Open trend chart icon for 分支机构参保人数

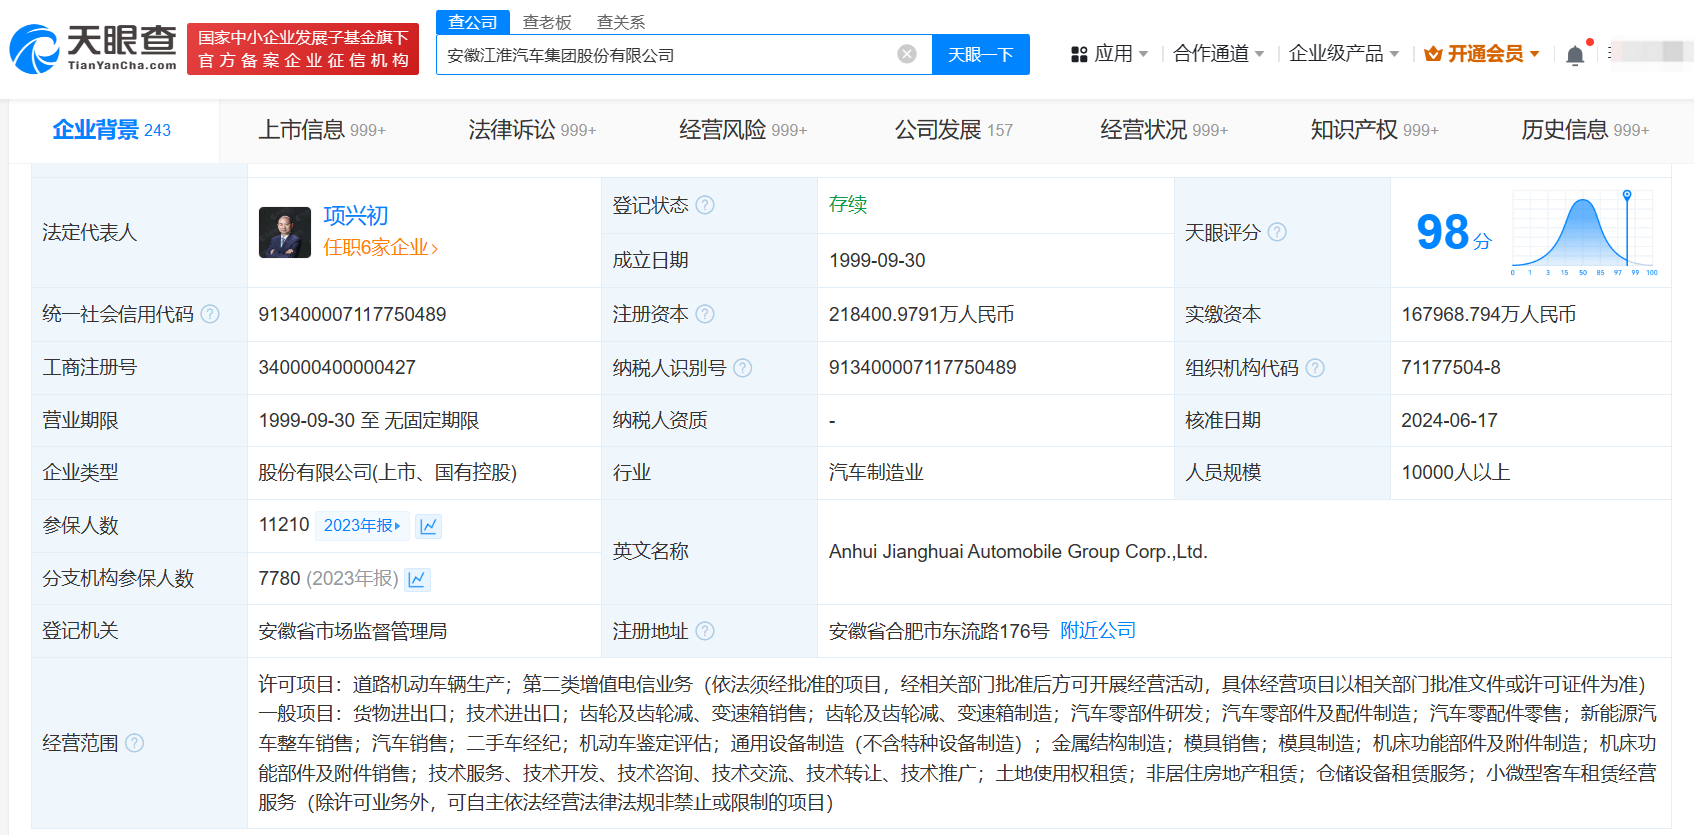point(417,579)
